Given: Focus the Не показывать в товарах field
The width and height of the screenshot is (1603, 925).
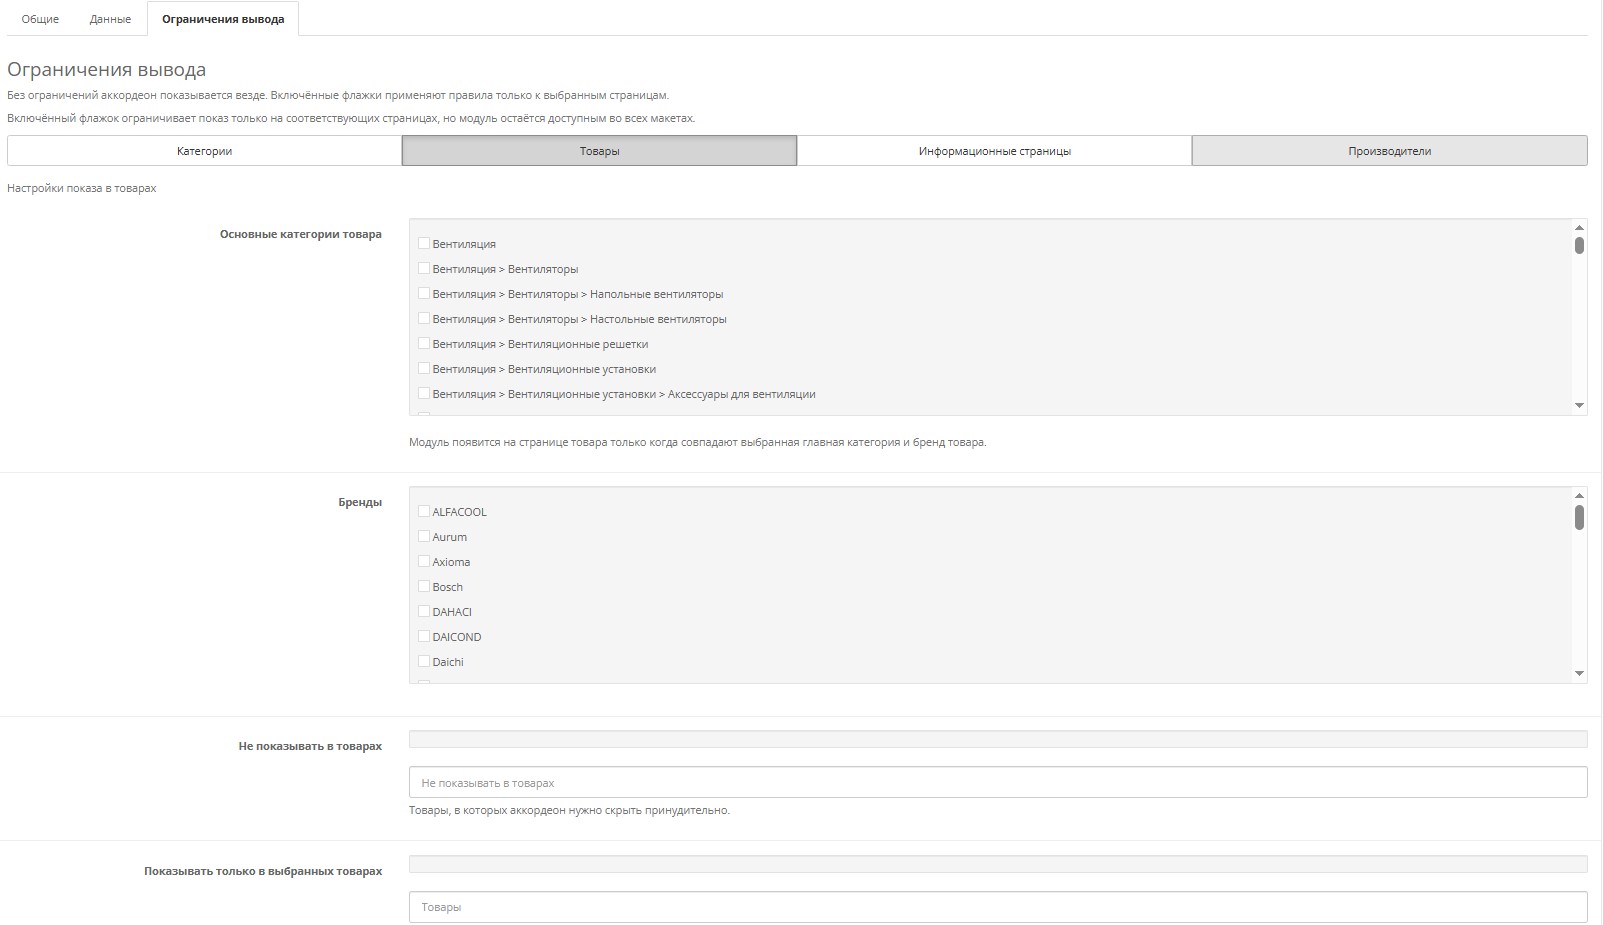Looking at the screenshot, I should 997,782.
